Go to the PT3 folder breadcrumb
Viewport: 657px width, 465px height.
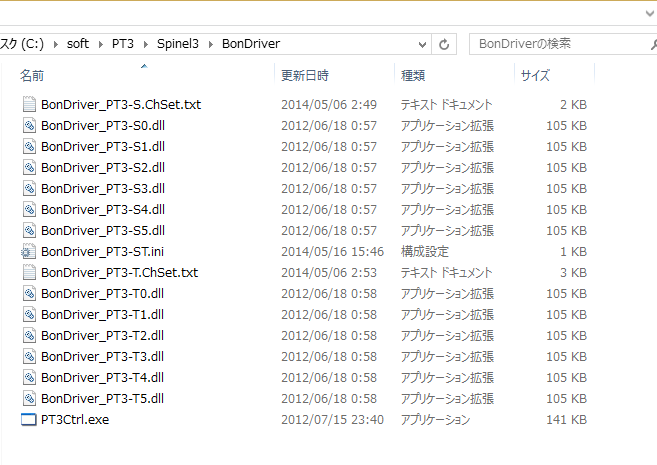[x=123, y=44]
